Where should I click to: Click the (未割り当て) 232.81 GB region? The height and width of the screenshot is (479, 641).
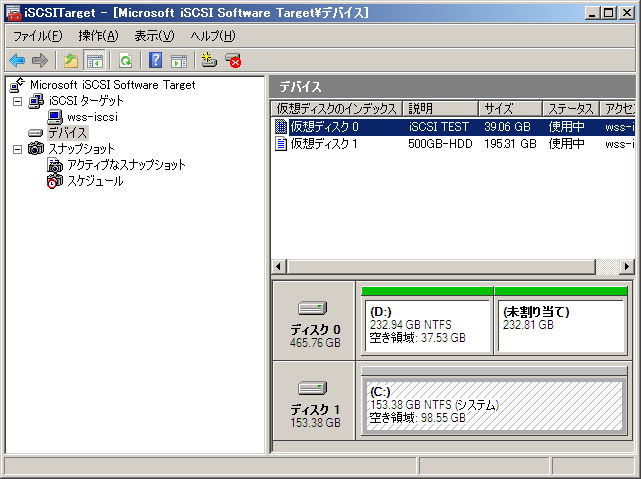point(561,325)
